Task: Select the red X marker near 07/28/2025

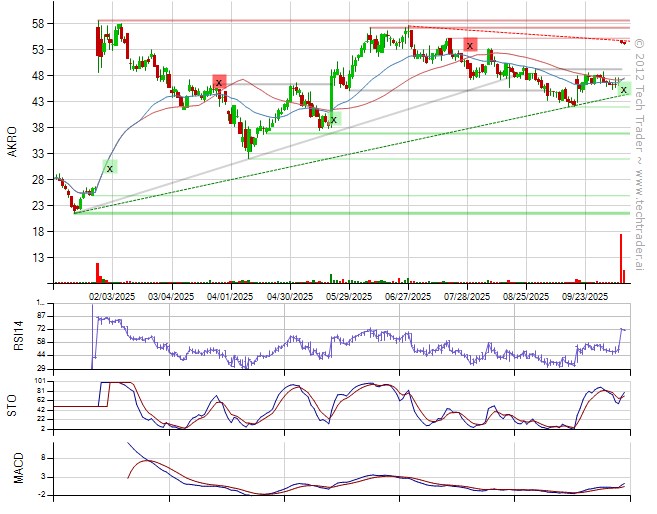Action: pyautogui.click(x=469, y=45)
